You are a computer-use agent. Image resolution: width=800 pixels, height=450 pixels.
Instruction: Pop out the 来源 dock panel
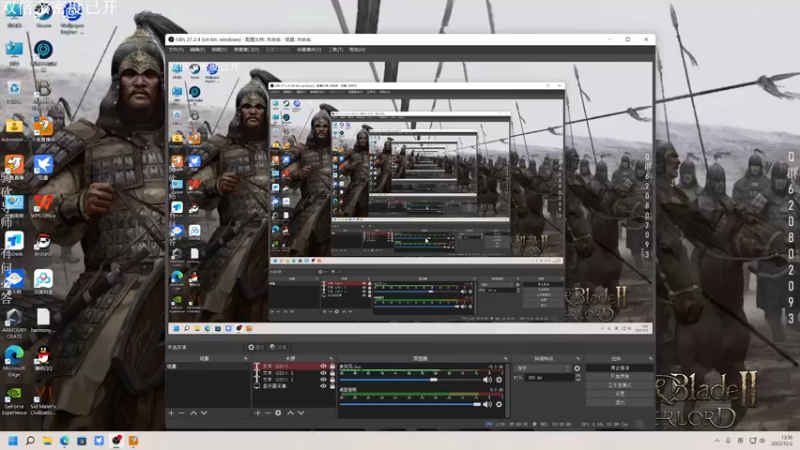[x=331, y=359]
